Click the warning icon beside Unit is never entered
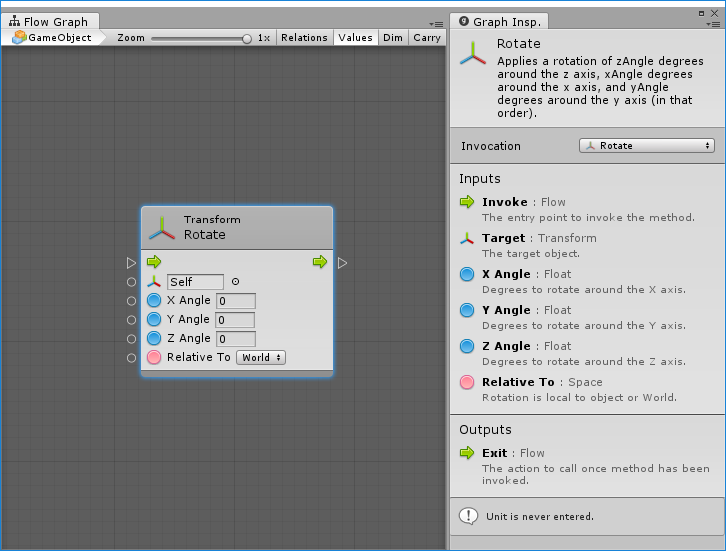726x551 pixels. coord(467,516)
